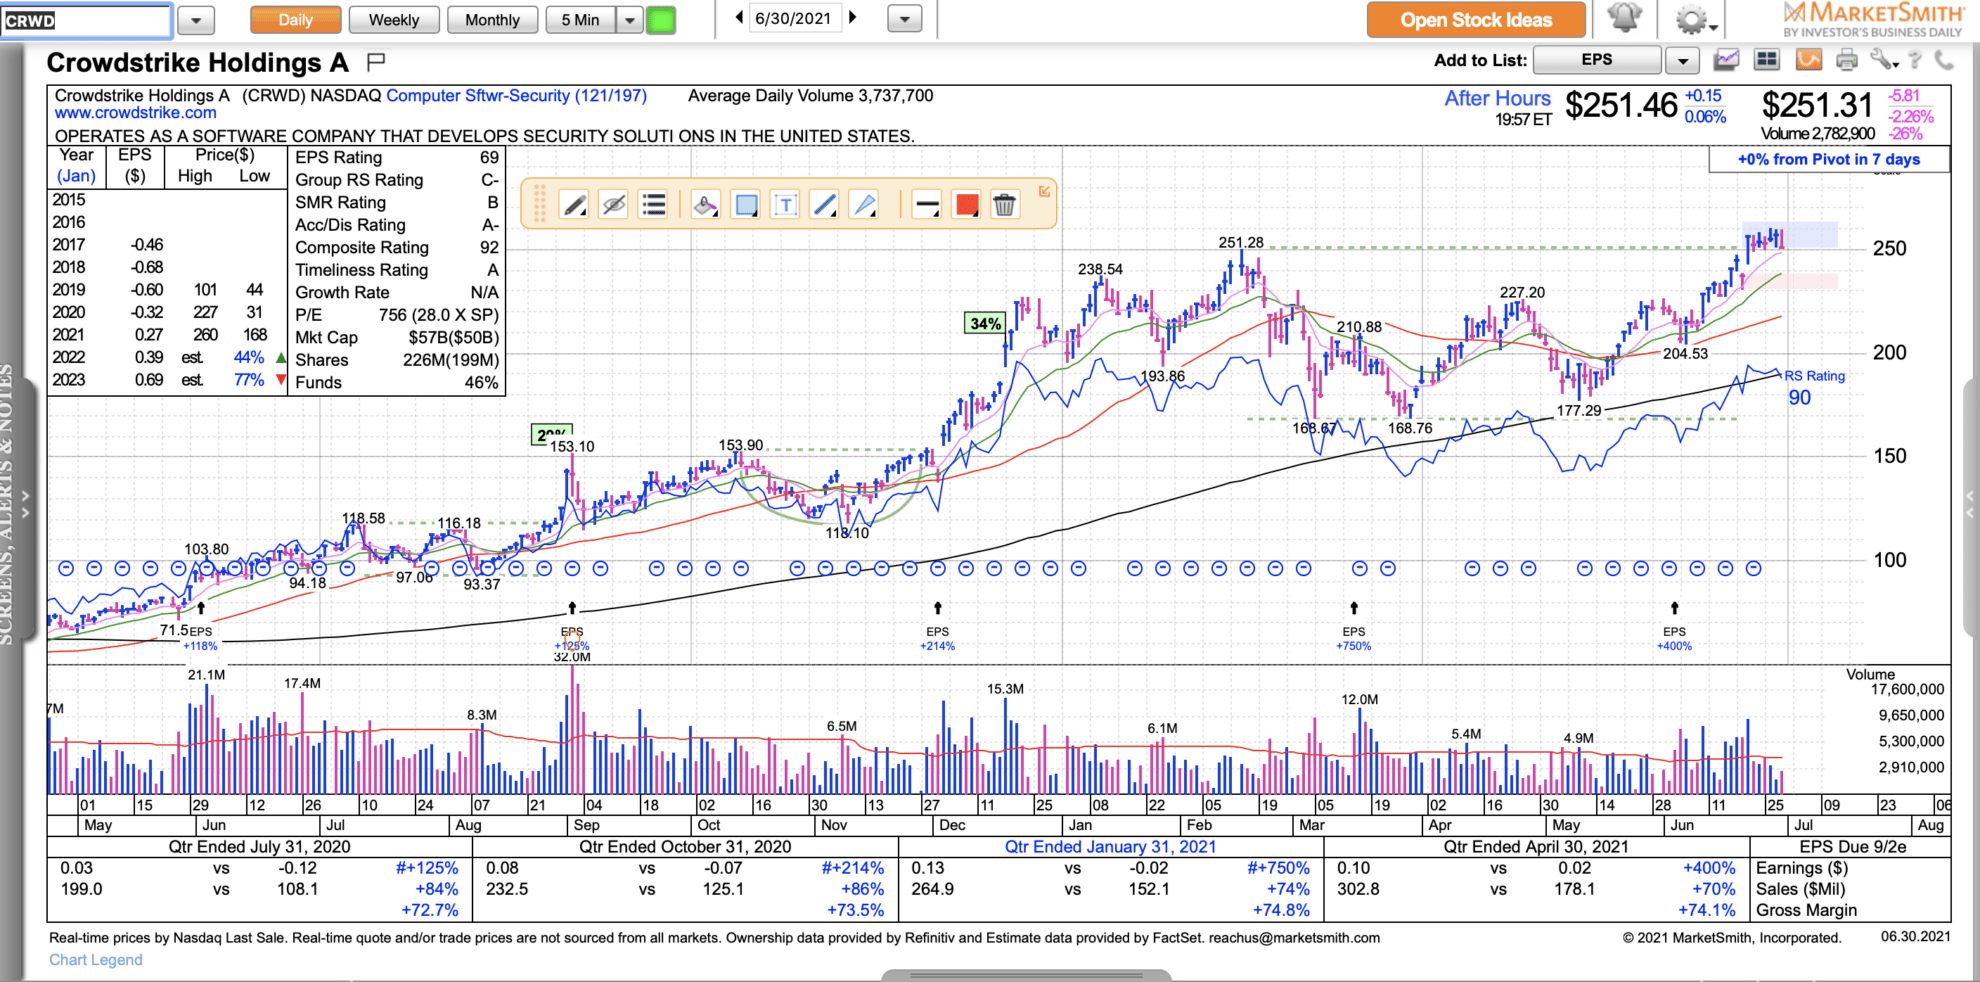The height and width of the screenshot is (982, 1980).
Task: Click the Composite Rating 92 row
Action: [x=397, y=248]
